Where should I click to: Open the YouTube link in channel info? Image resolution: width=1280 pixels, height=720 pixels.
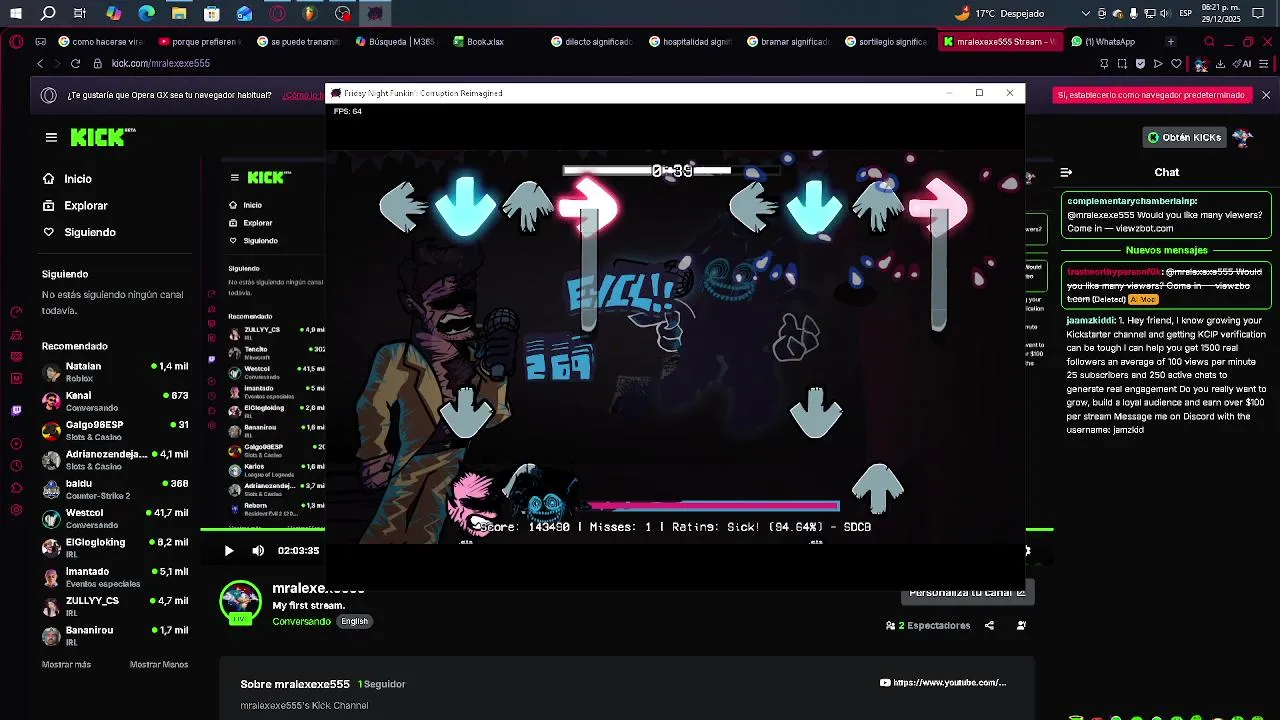coord(943,683)
